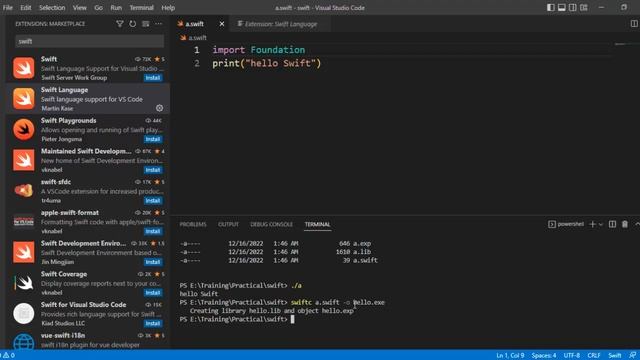Open the Terminal menu

coord(141,7)
